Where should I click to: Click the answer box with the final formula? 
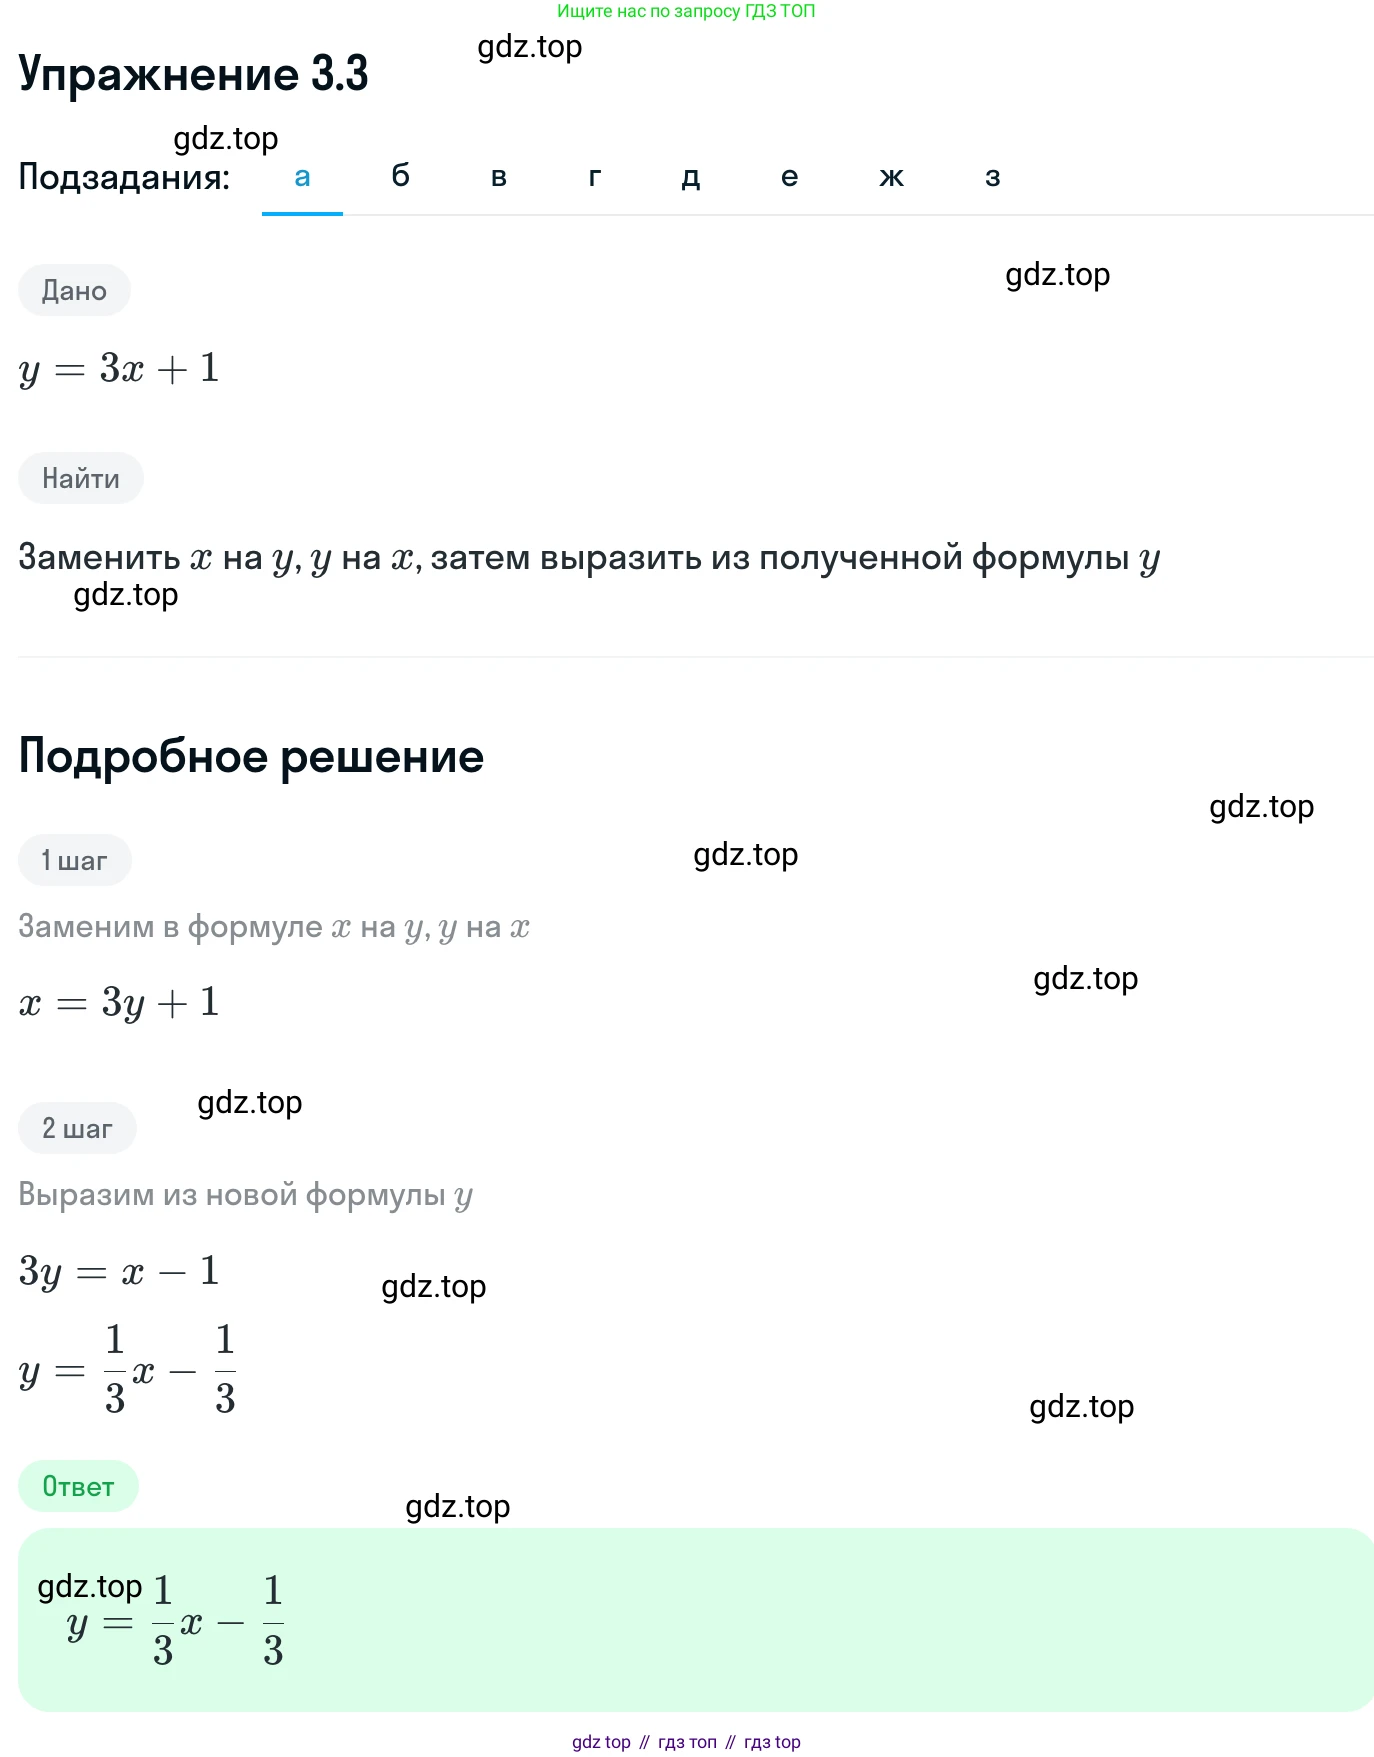click(x=696, y=1619)
